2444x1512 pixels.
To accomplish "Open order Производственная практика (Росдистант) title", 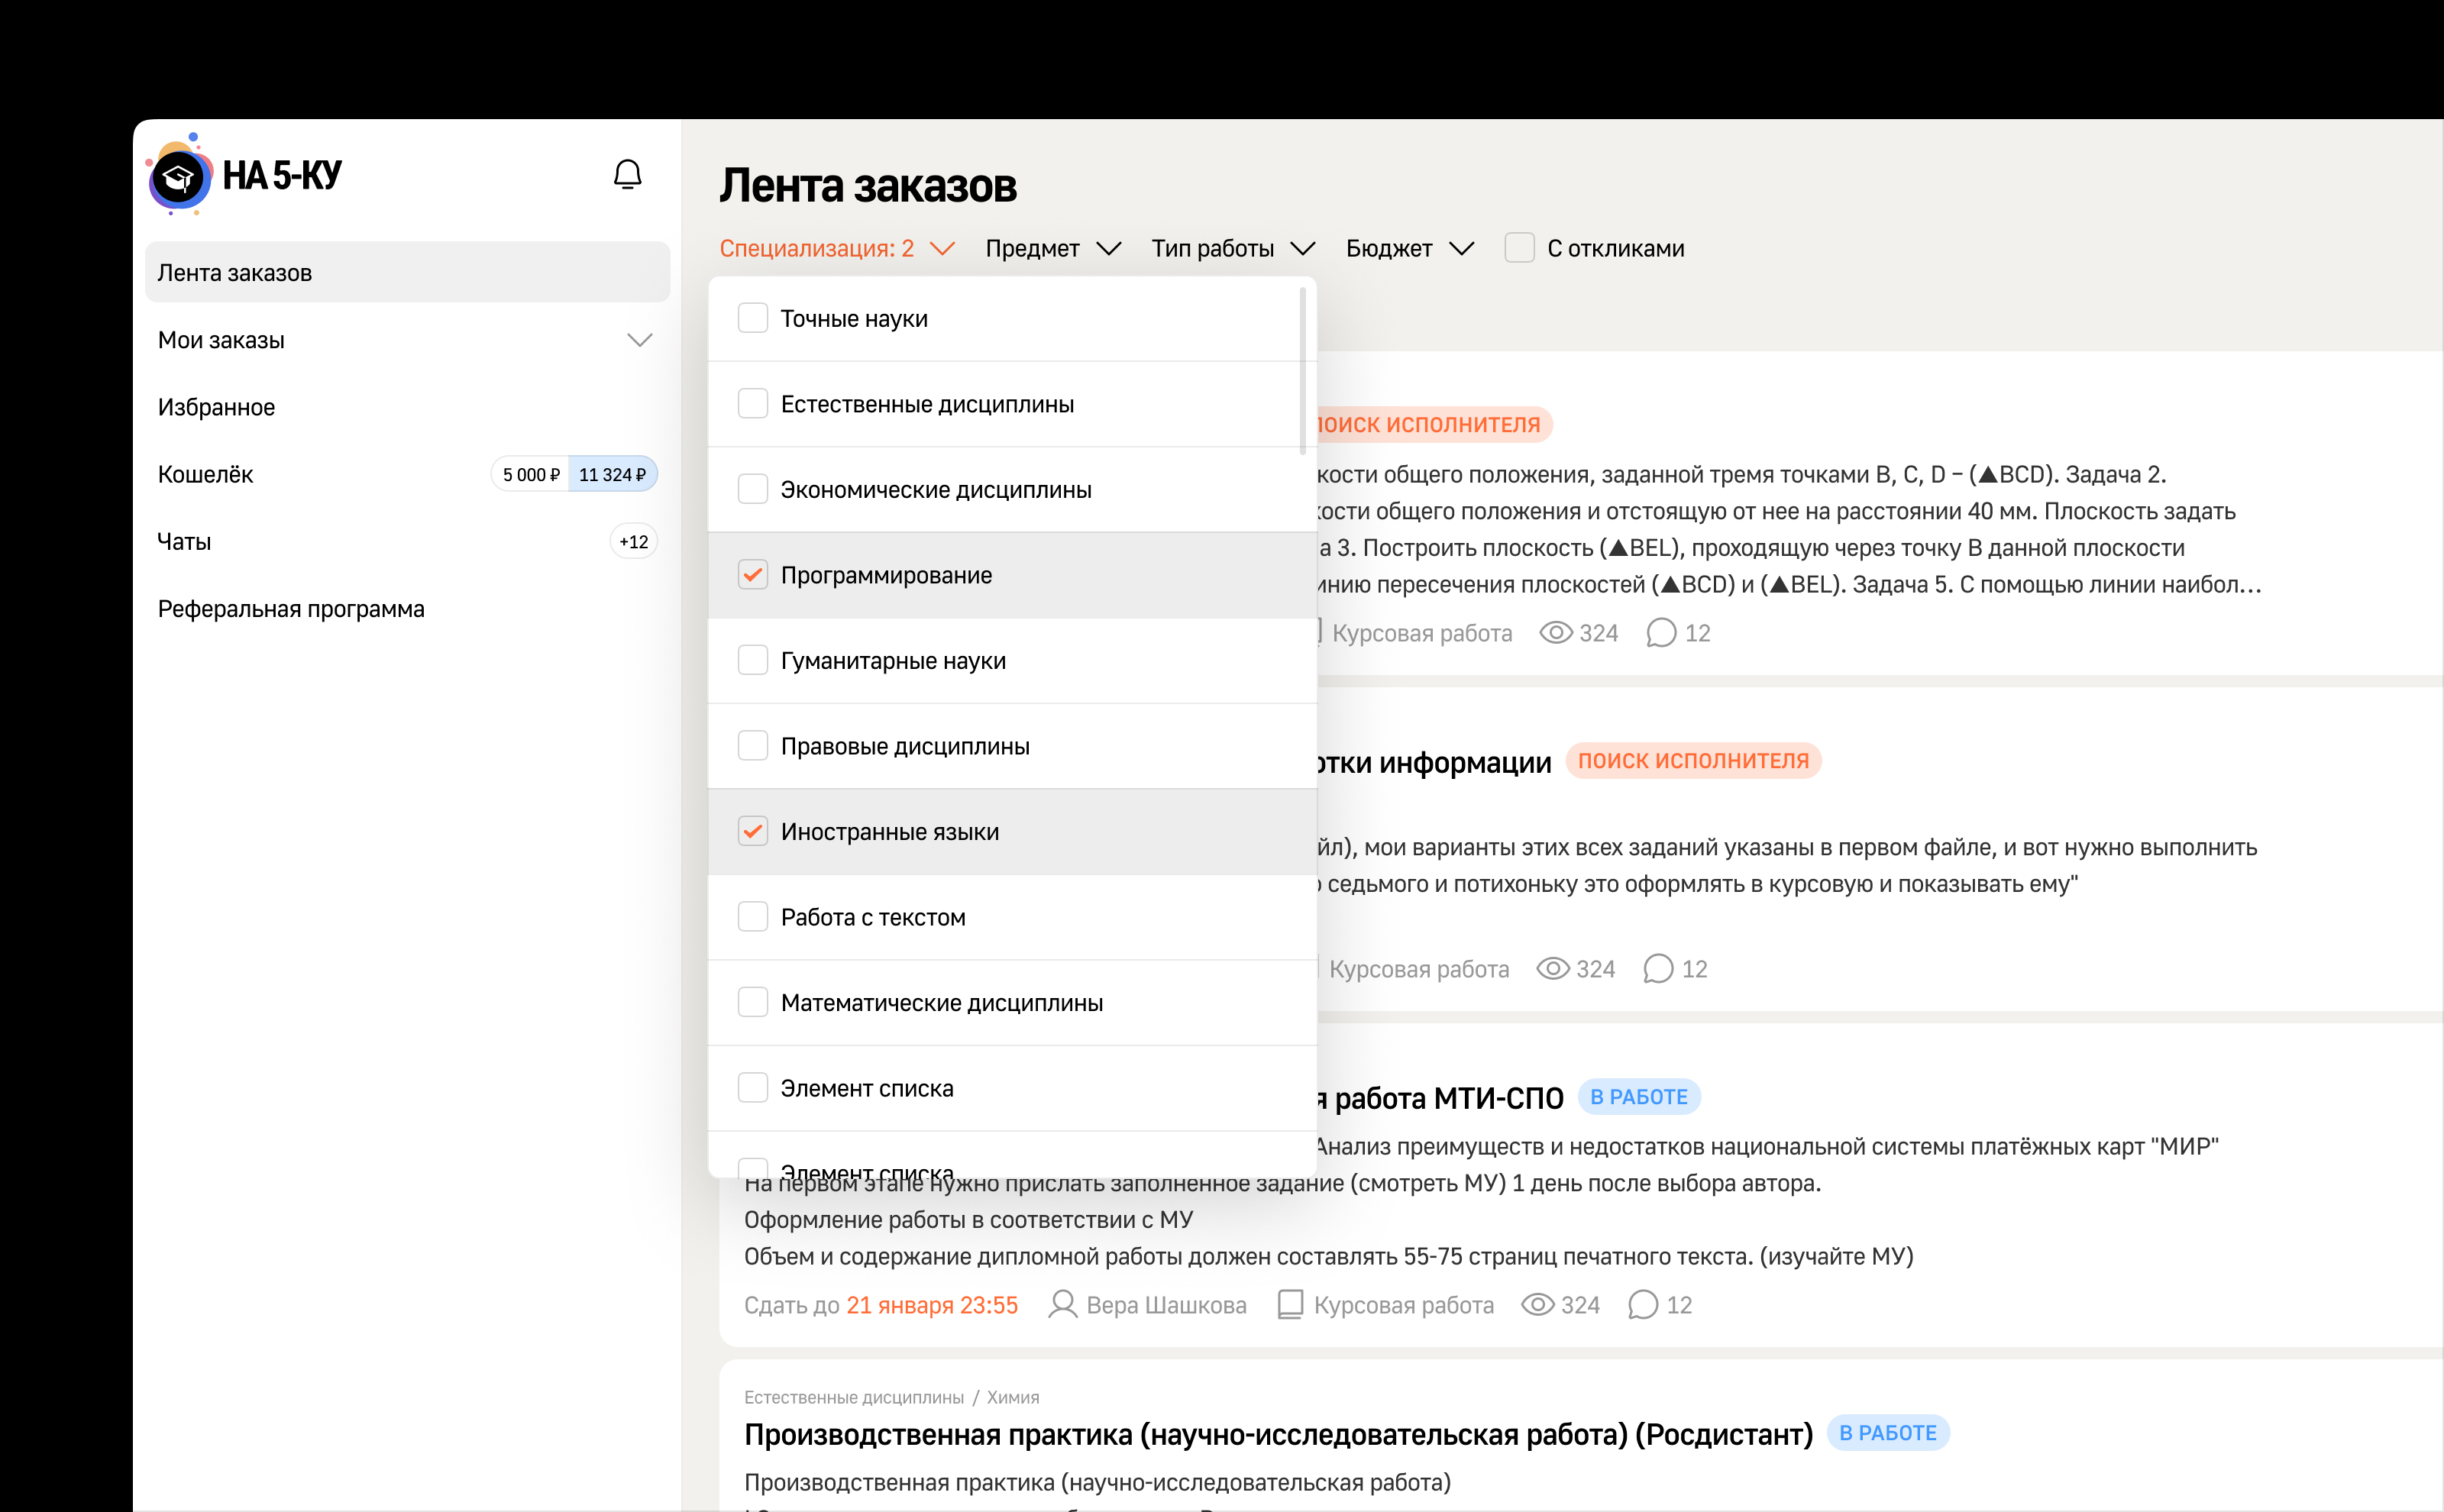I will point(1278,1434).
